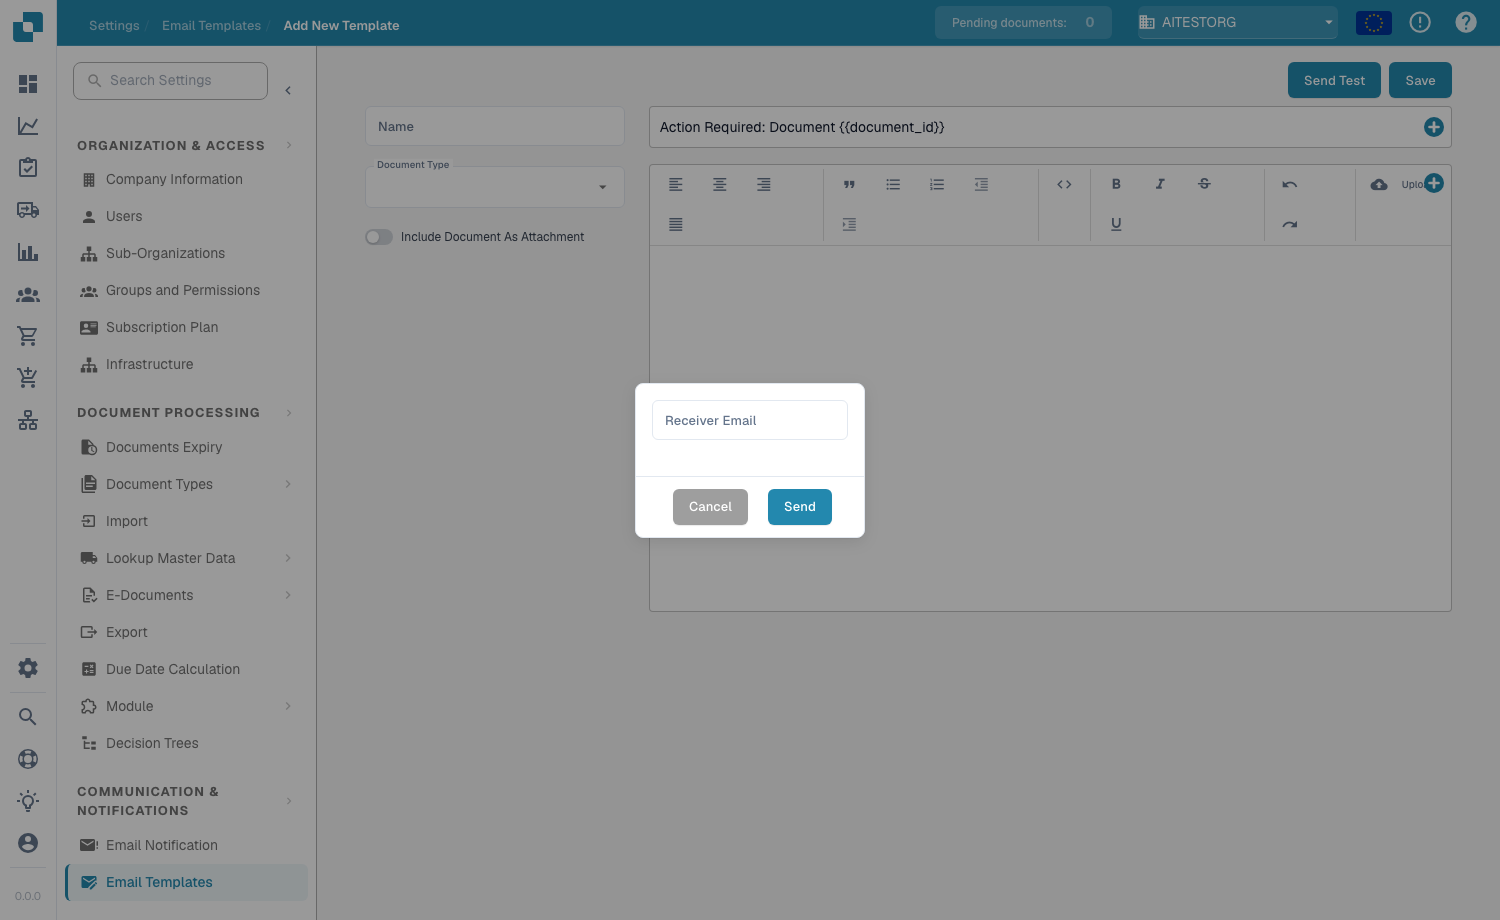Start a numbered list
1500x920 pixels.
coord(937,184)
